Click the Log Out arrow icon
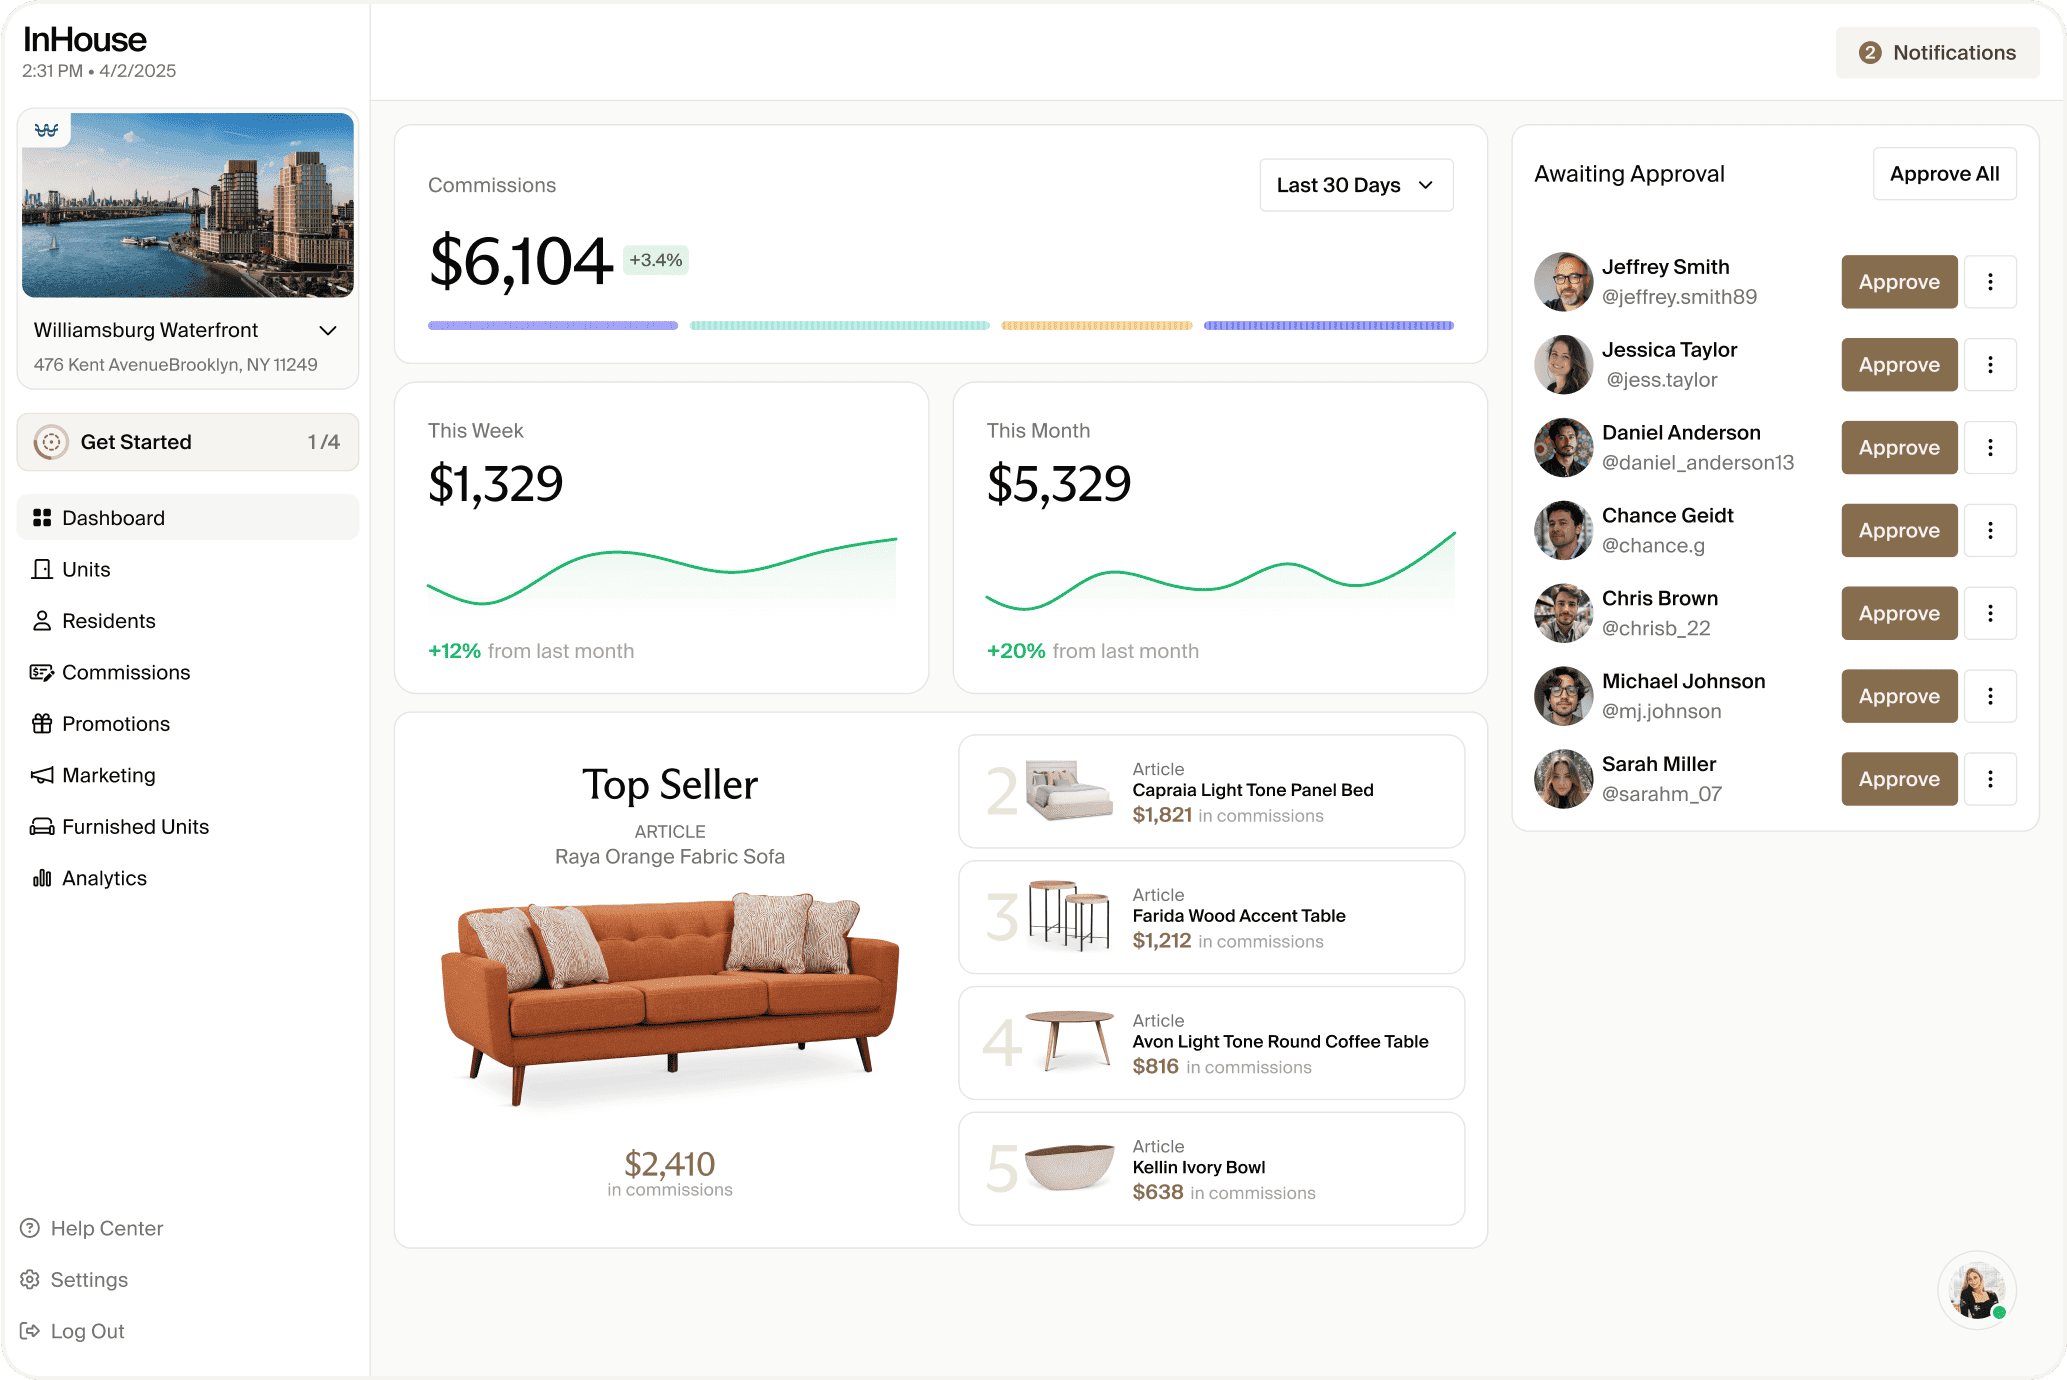 pos(30,1331)
